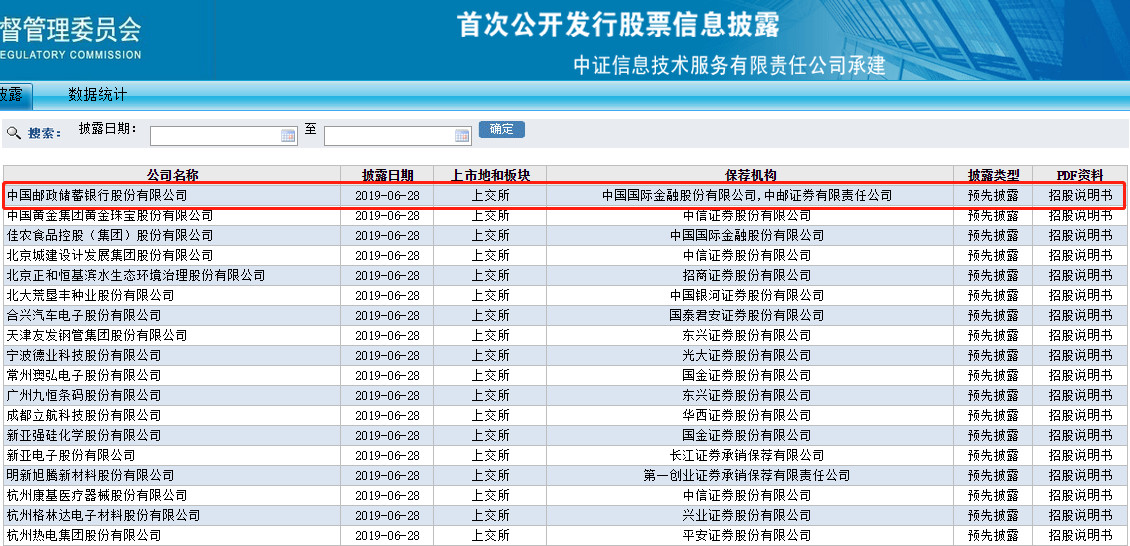Image resolution: width=1130 pixels, height=546 pixels.
Task: Click company name 广州九恒条码股份有限公司
Action: pyautogui.click(x=84, y=396)
